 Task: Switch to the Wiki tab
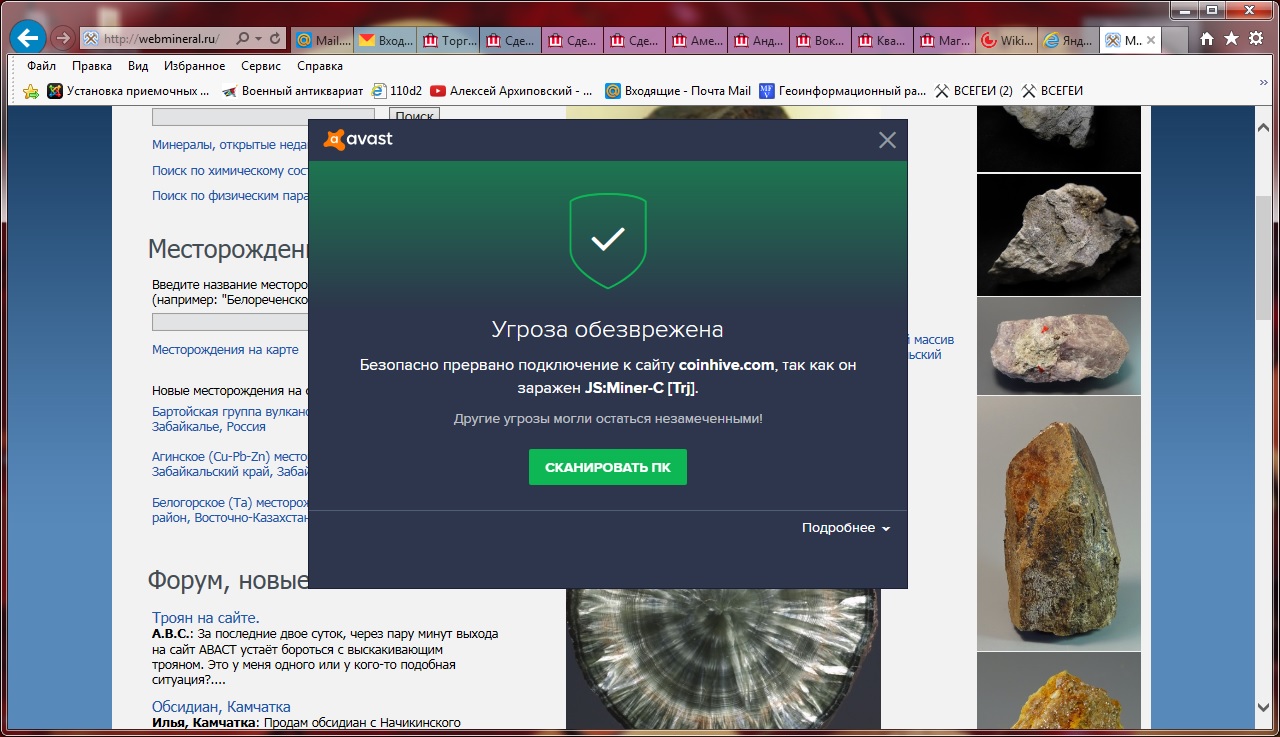(1007, 40)
